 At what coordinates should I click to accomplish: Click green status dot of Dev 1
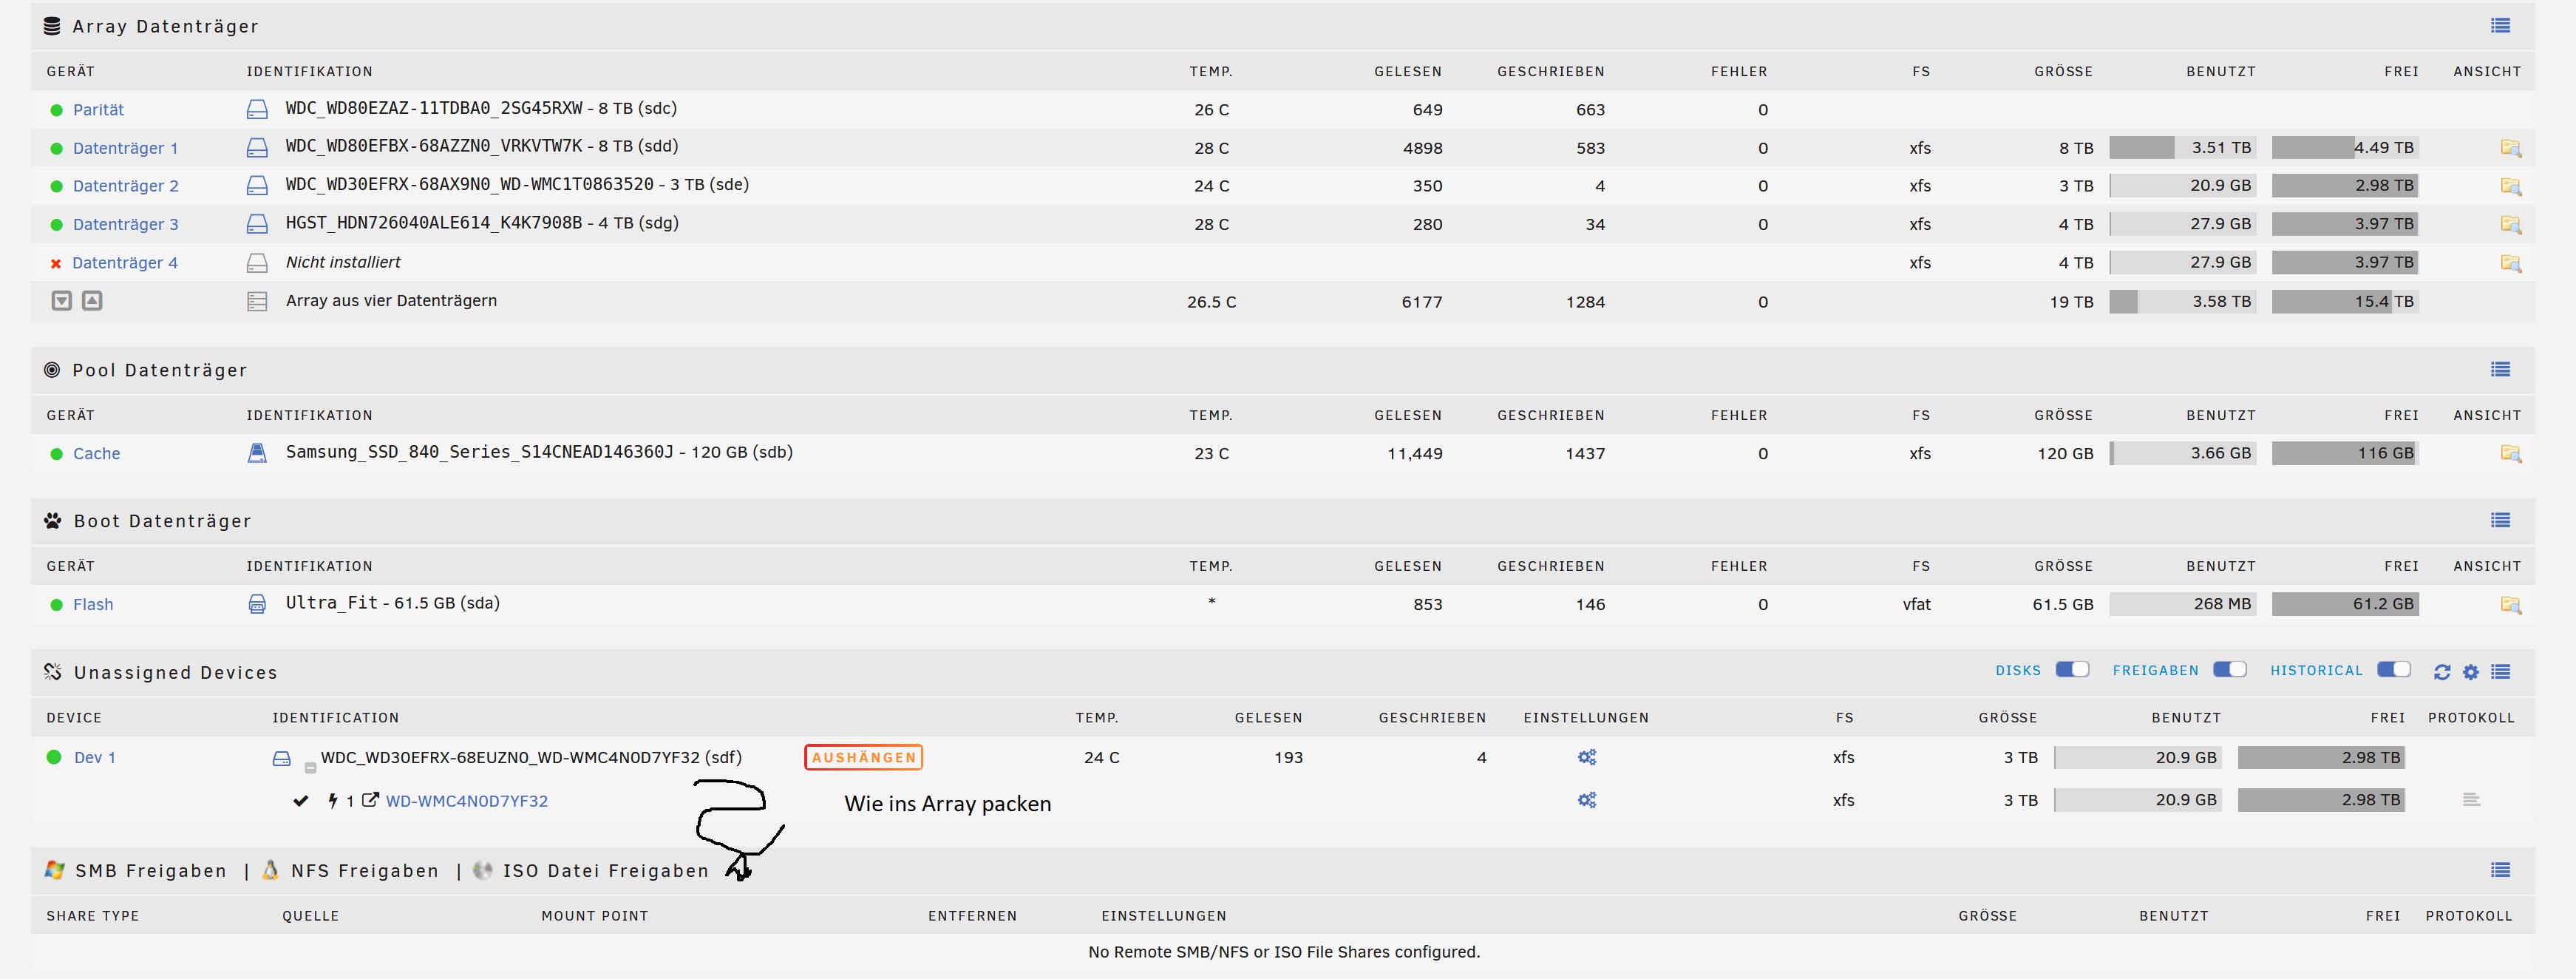(x=54, y=758)
